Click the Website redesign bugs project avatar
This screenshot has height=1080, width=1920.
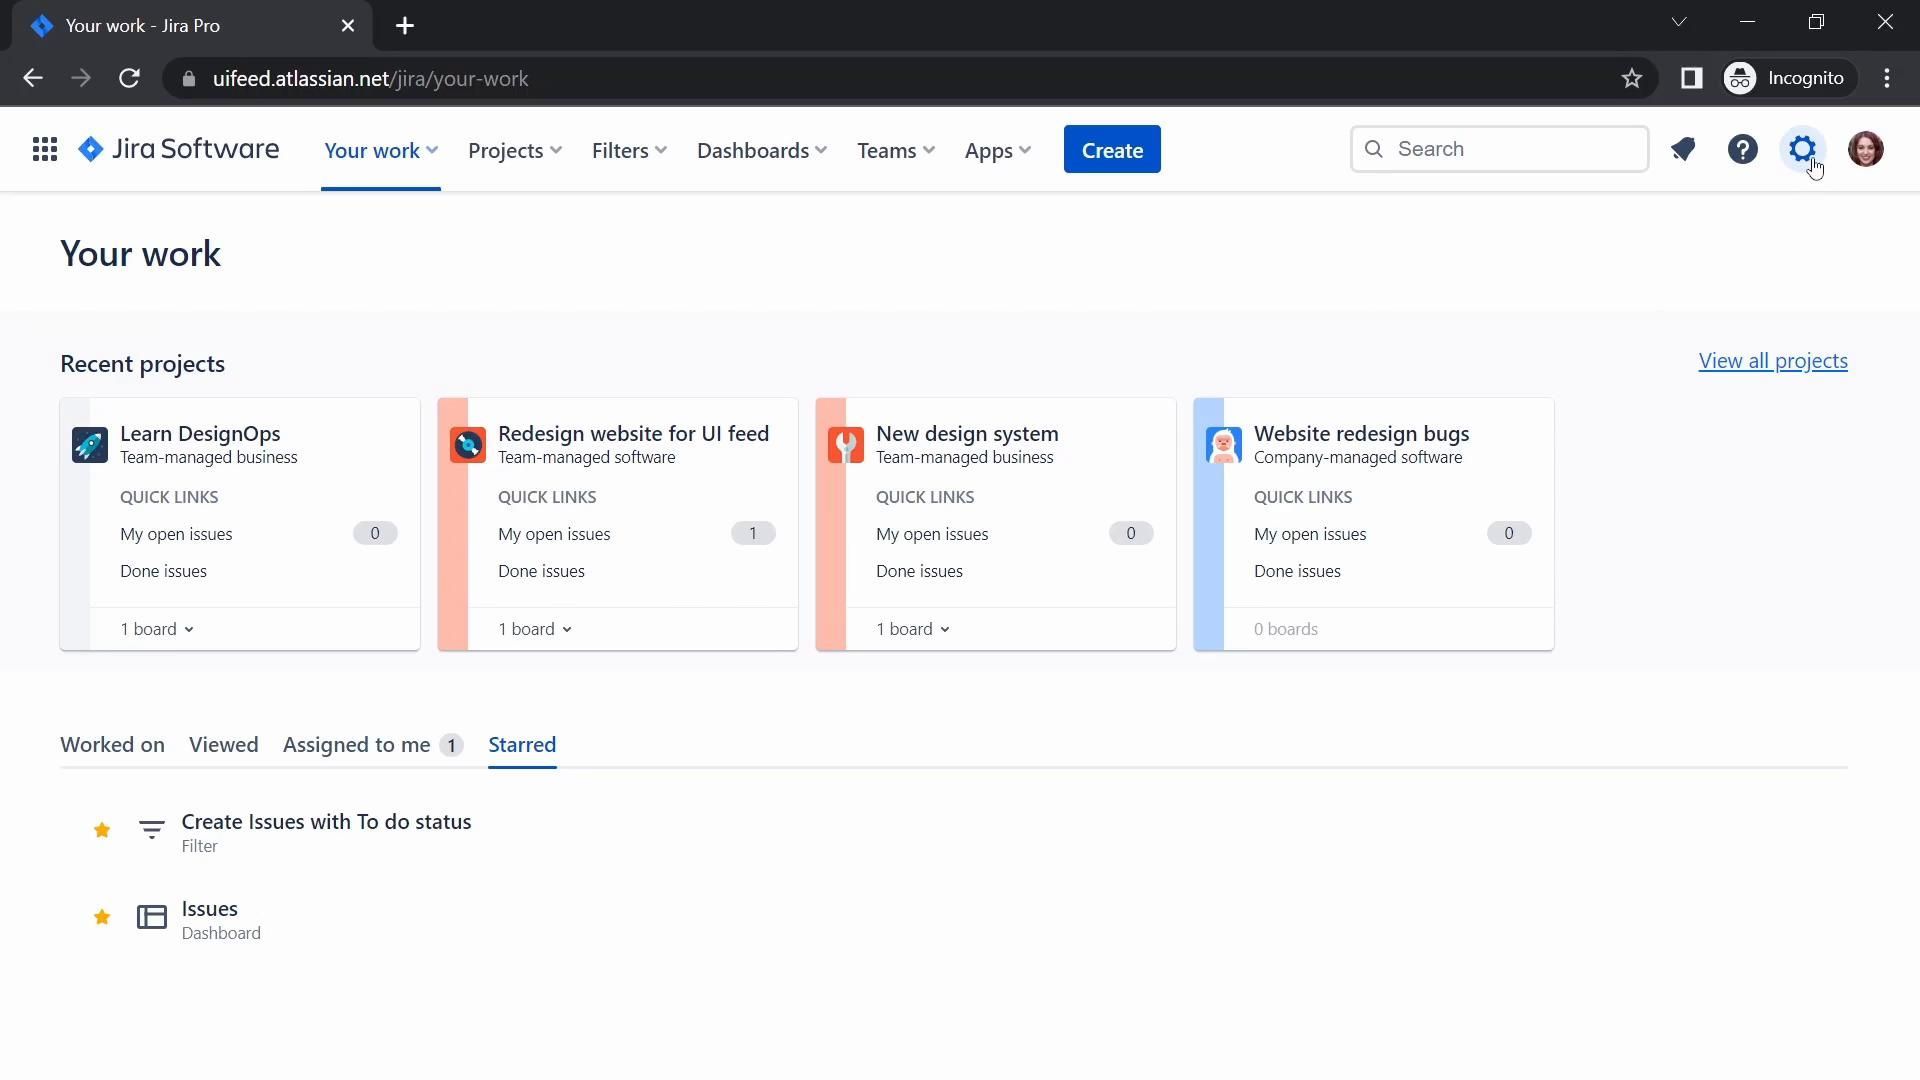coord(1223,445)
